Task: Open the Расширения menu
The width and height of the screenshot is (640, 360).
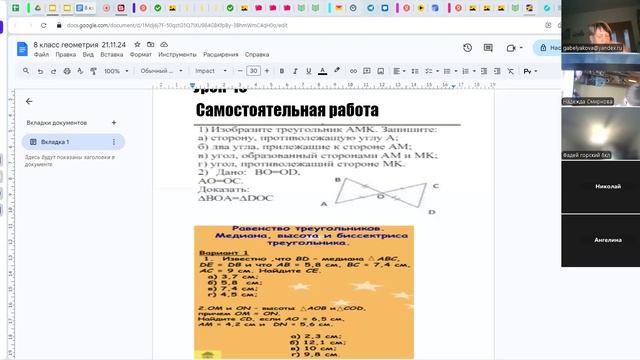Action: [220, 54]
